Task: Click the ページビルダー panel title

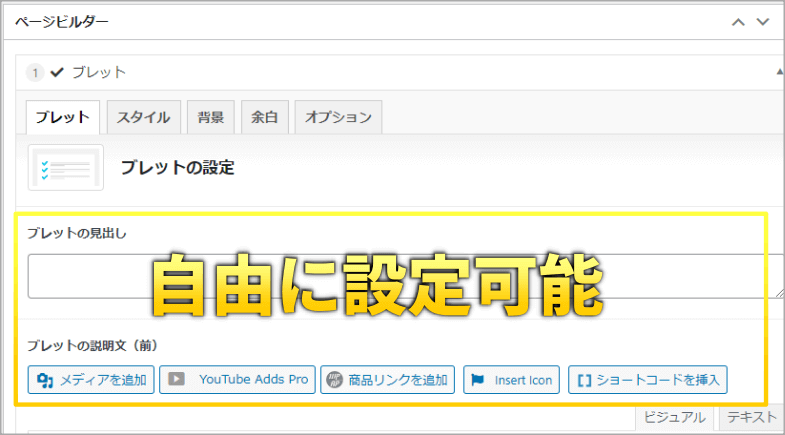Action: point(62,22)
